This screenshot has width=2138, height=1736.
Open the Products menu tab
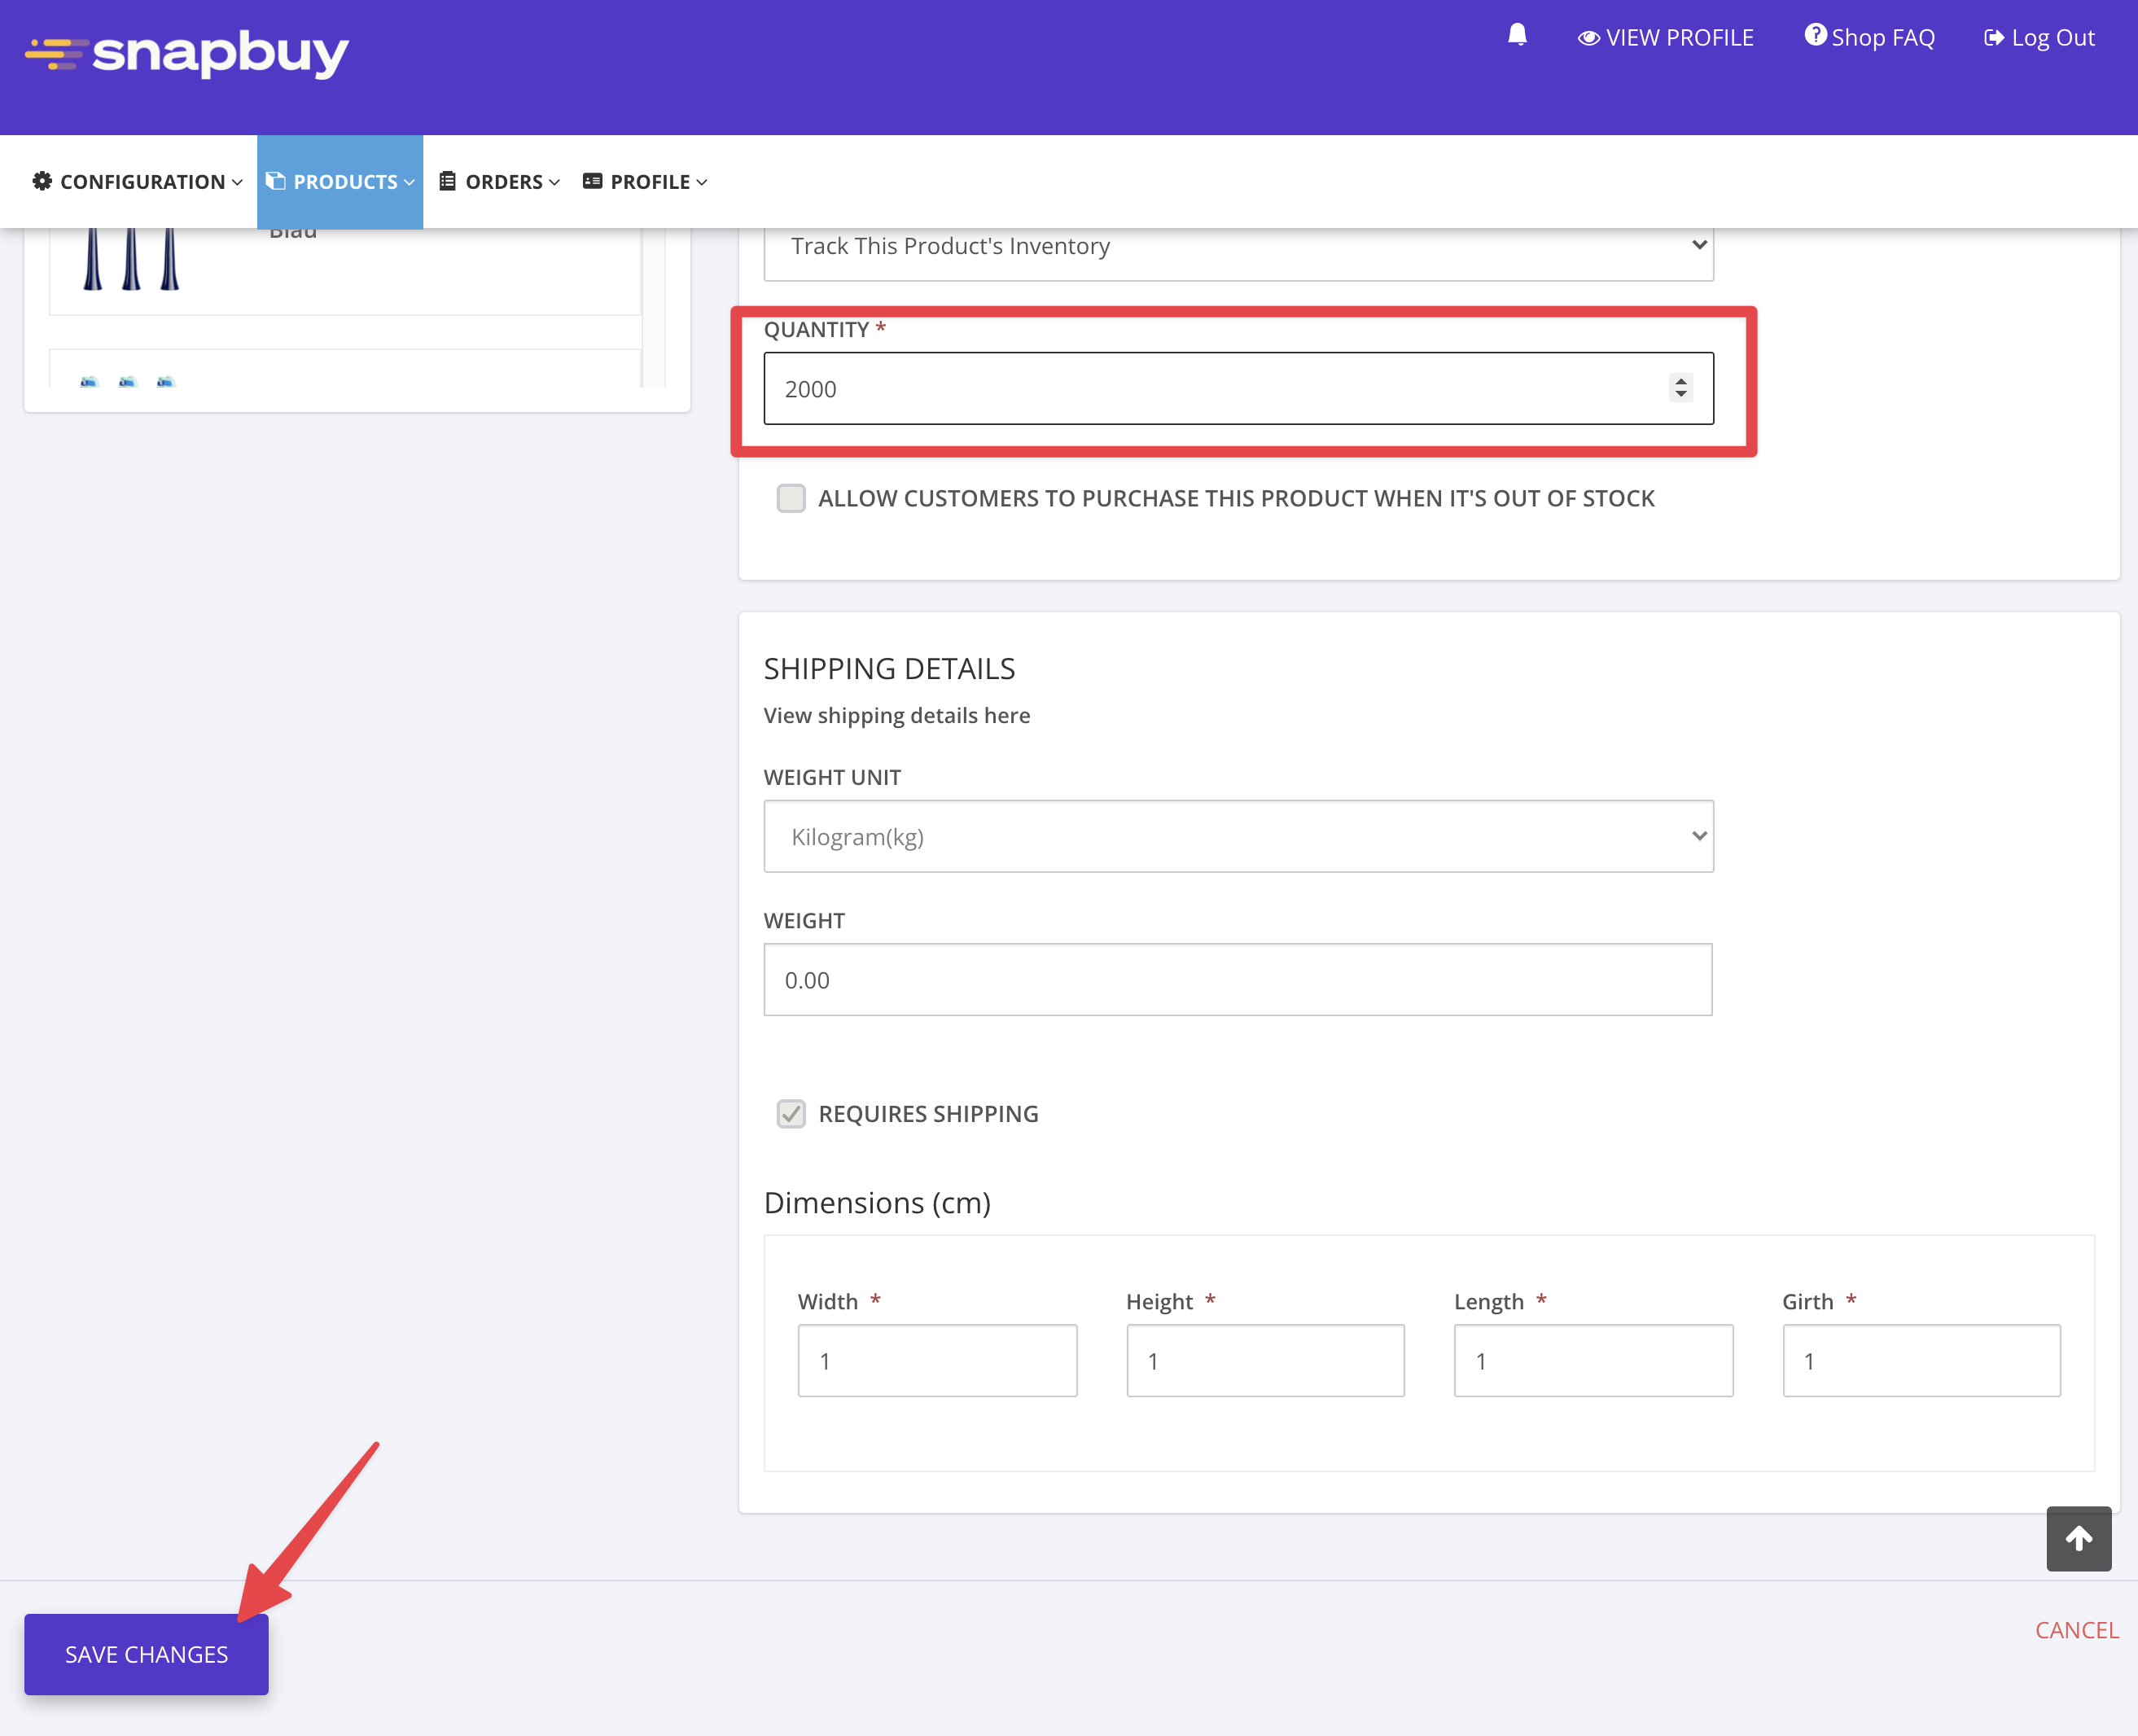point(340,182)
